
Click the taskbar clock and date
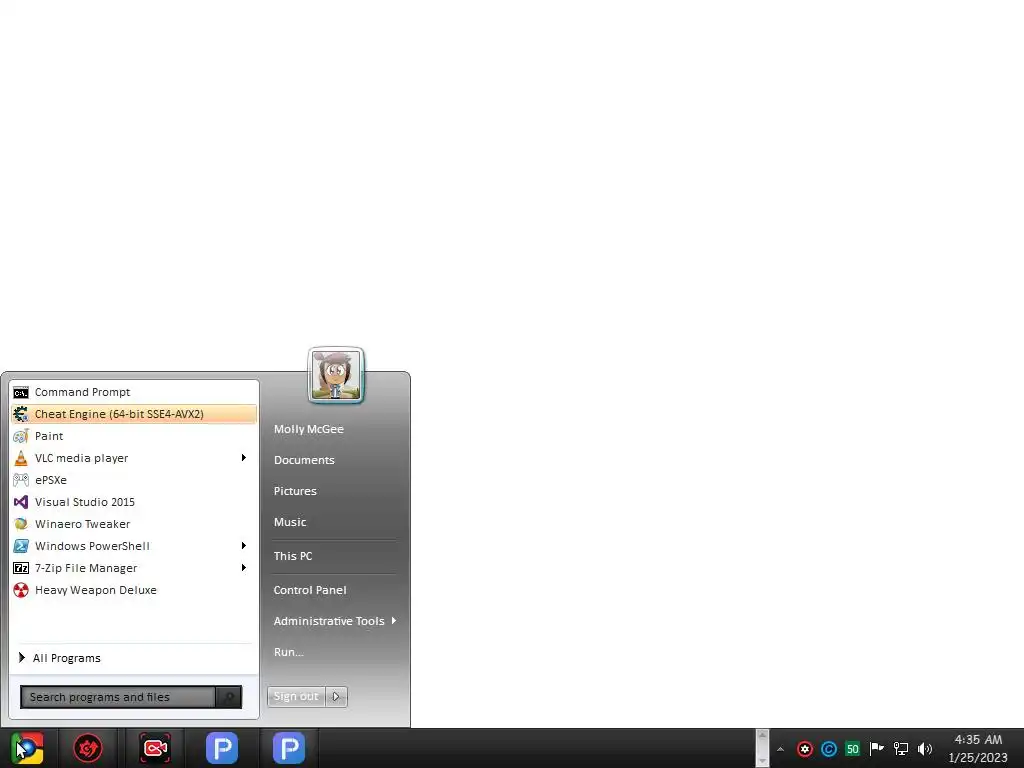tap(978, 748)
